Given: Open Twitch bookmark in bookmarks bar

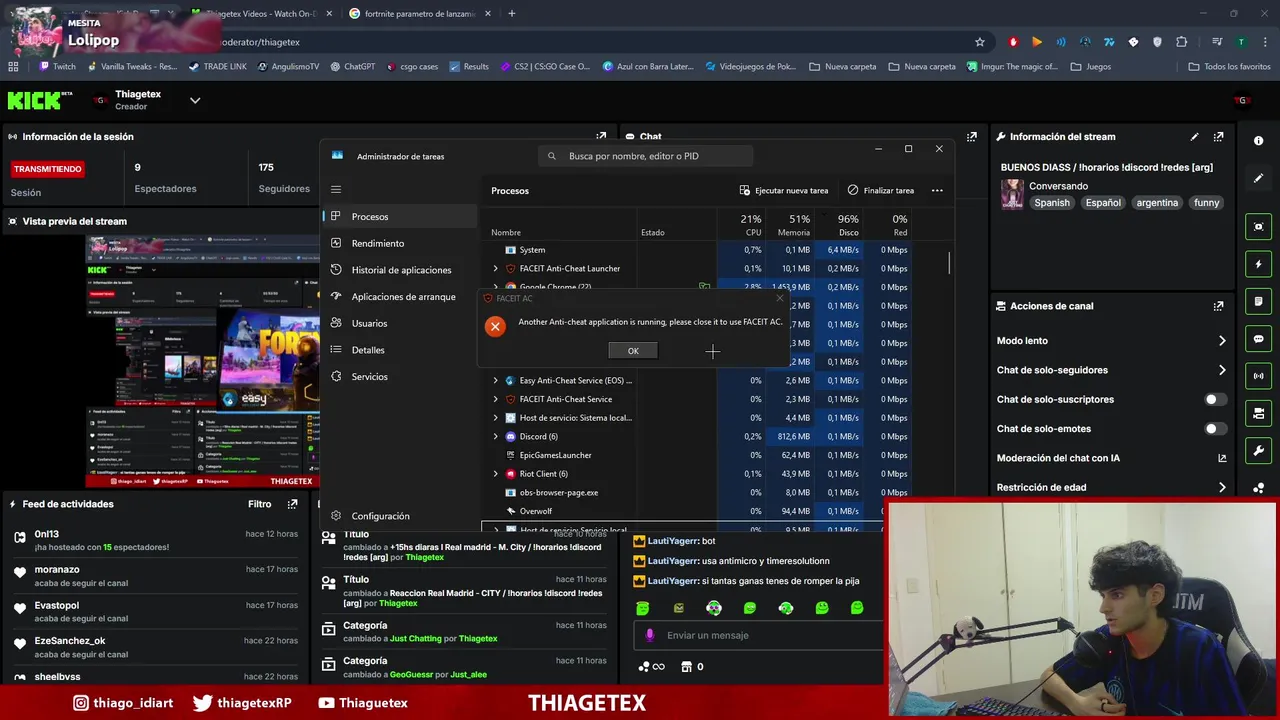Looking at the screenshot, I should tap(57, 67).
